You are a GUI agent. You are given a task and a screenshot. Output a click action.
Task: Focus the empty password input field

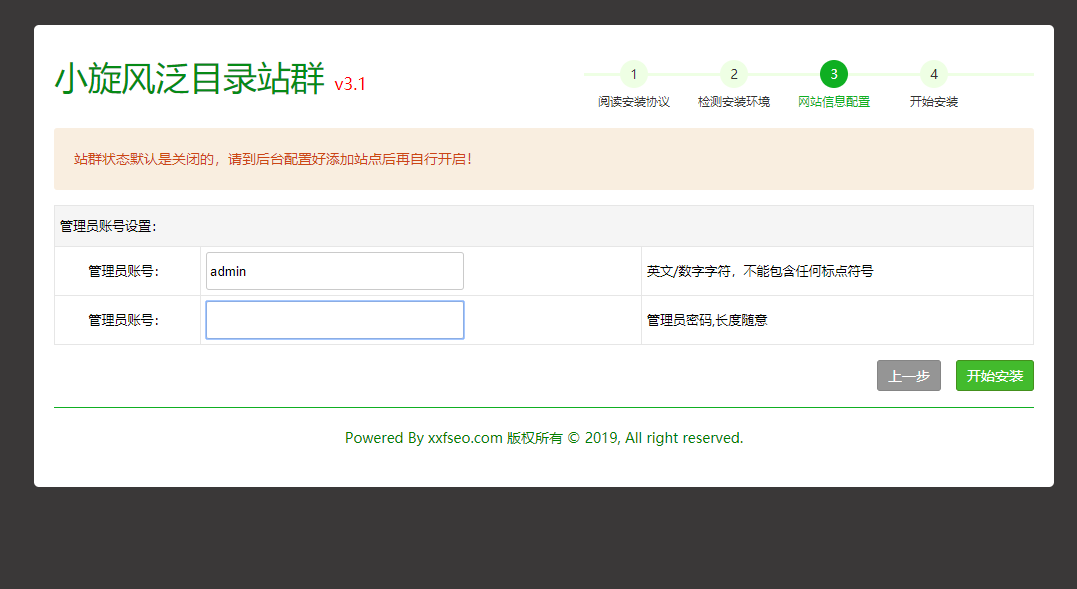(x=334, y=319)
